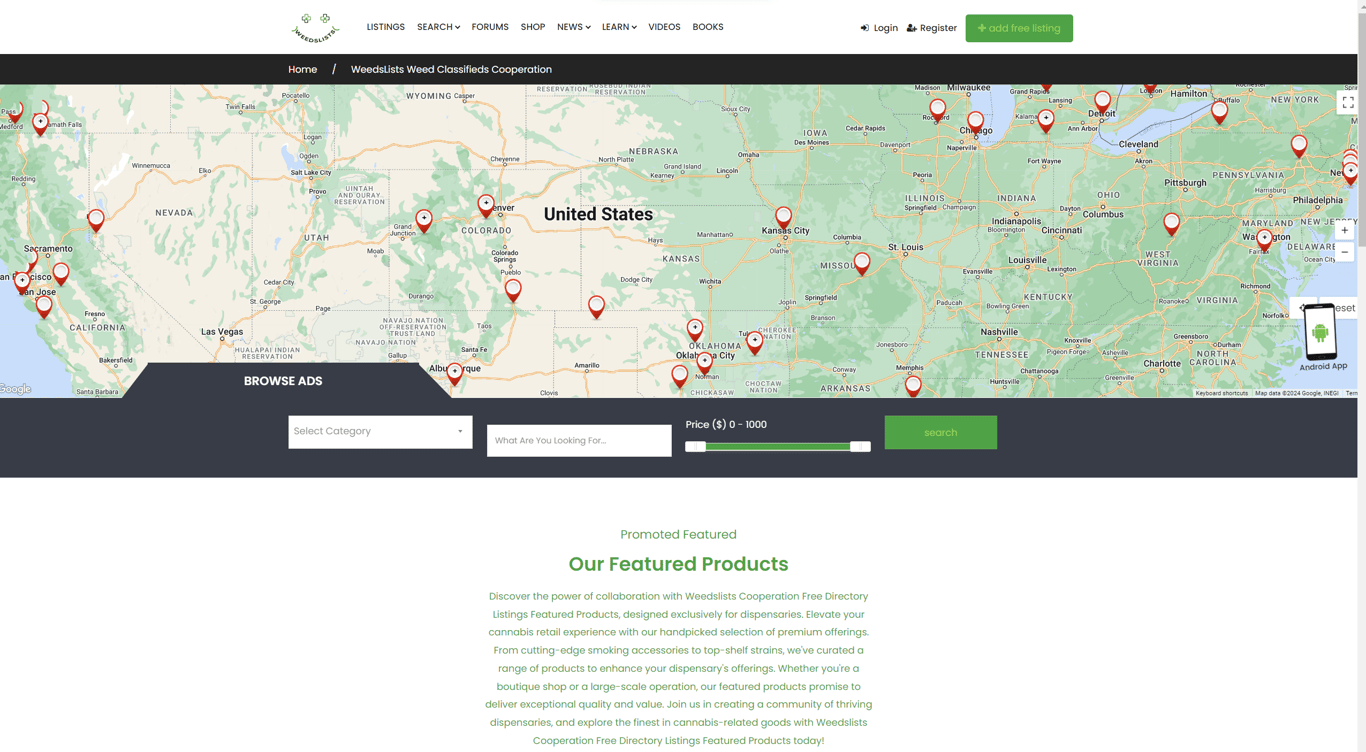The image size is (1366, 752).
Task: Zoom out on the map
Action: click(x=1344, y=252)
